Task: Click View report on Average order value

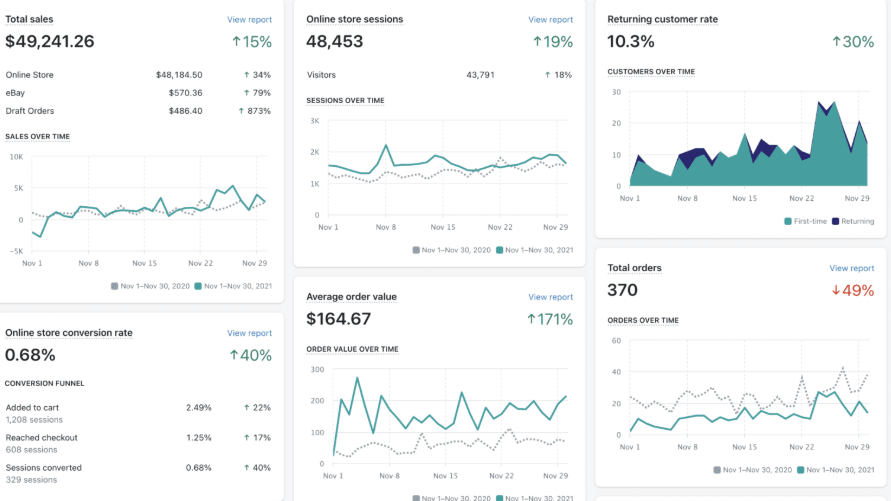Action: click(550, 297)
